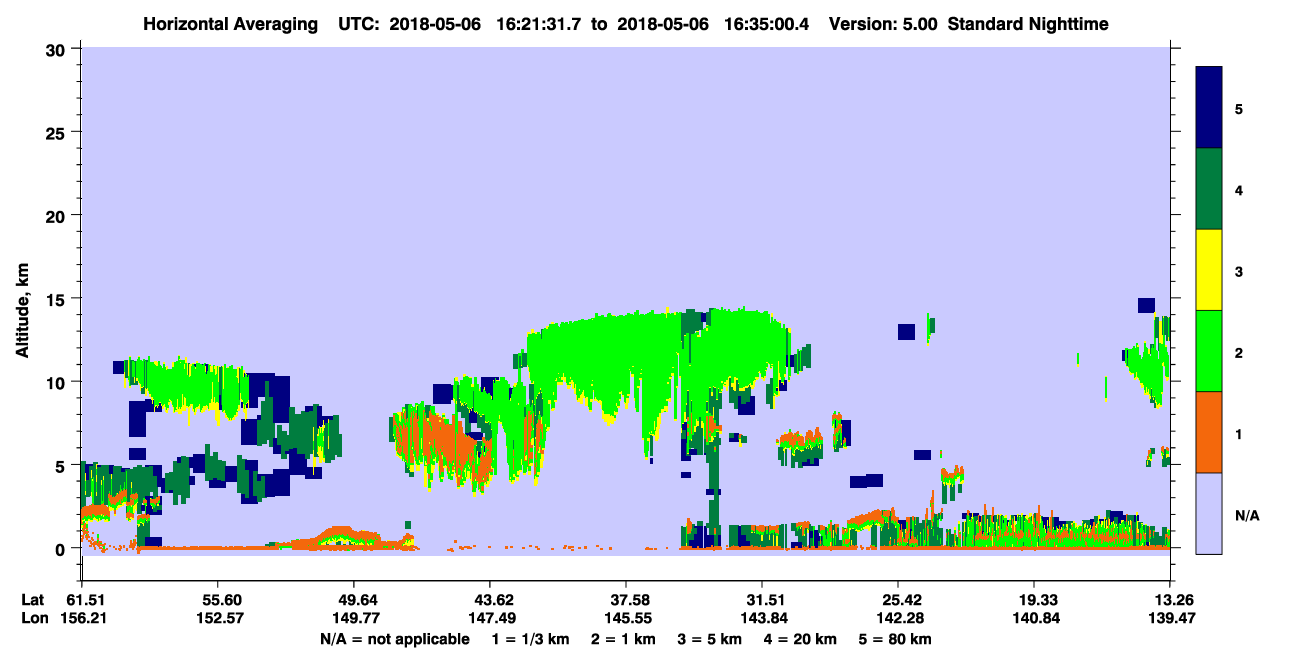Click the 'Lon' row label
This screenshot has height=667, width=1300.
click(34, 619)
